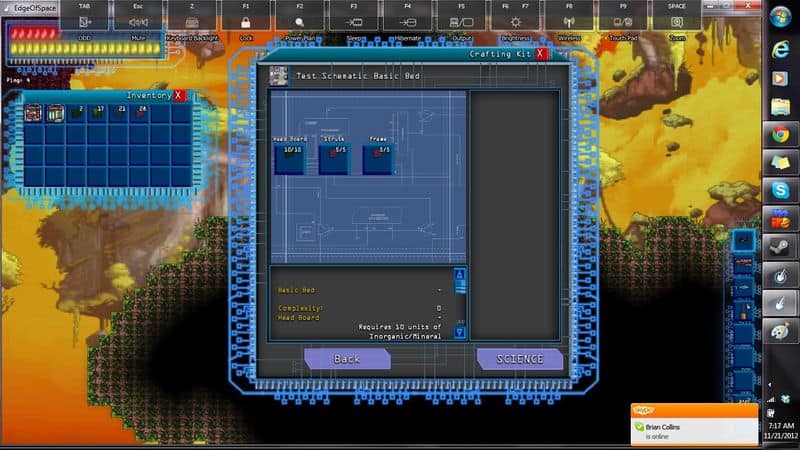This screenshot has width=800, height=450.
Task: Select the first inventory item icon
Action: (33, 113)
